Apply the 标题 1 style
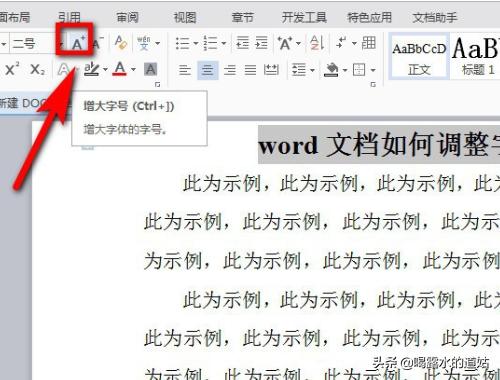Image resolution: width=500 pixels, height=380 pixels. pyautogui.click(x=475, y=57)
